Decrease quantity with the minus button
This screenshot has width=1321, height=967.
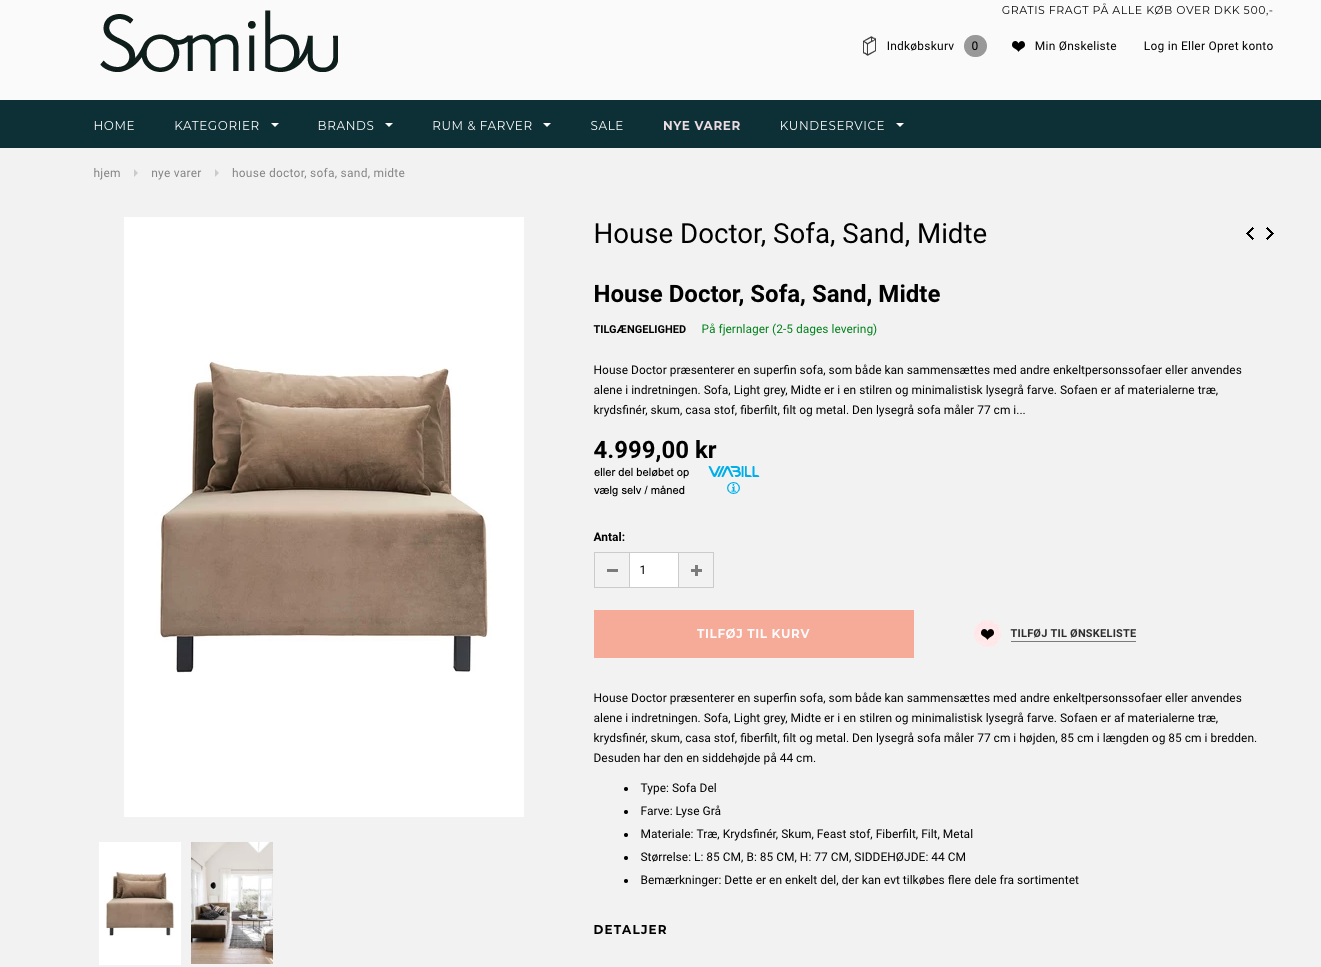pos(612,570)
